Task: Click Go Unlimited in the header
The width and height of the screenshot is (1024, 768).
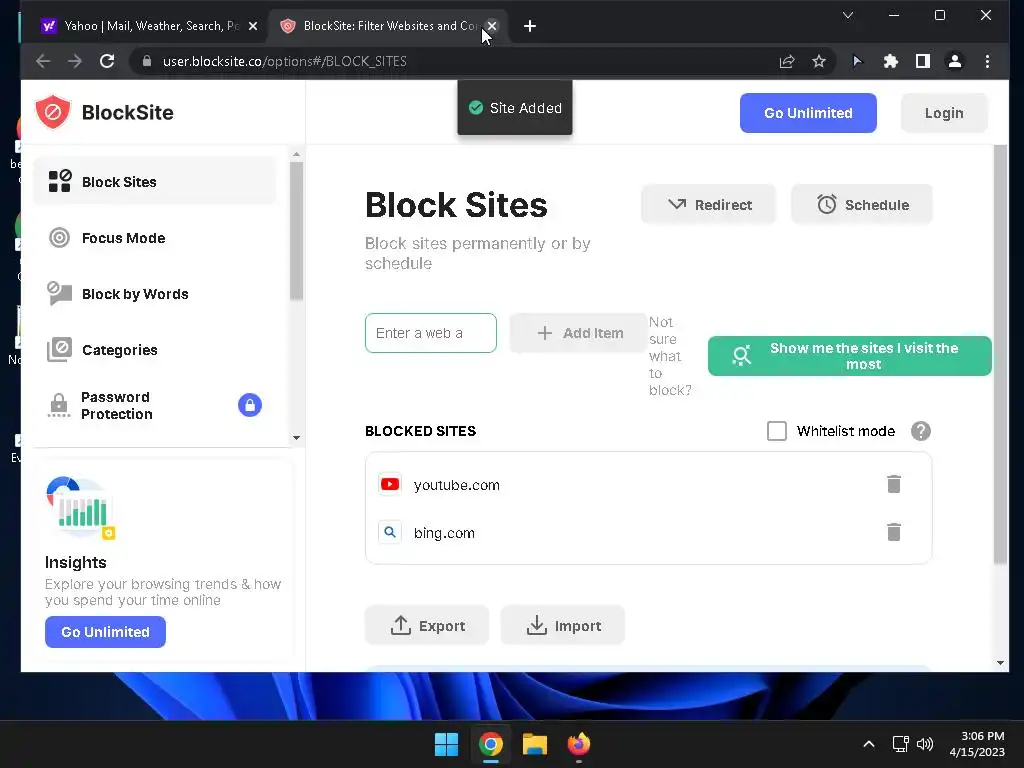Action: click(808, 113)
